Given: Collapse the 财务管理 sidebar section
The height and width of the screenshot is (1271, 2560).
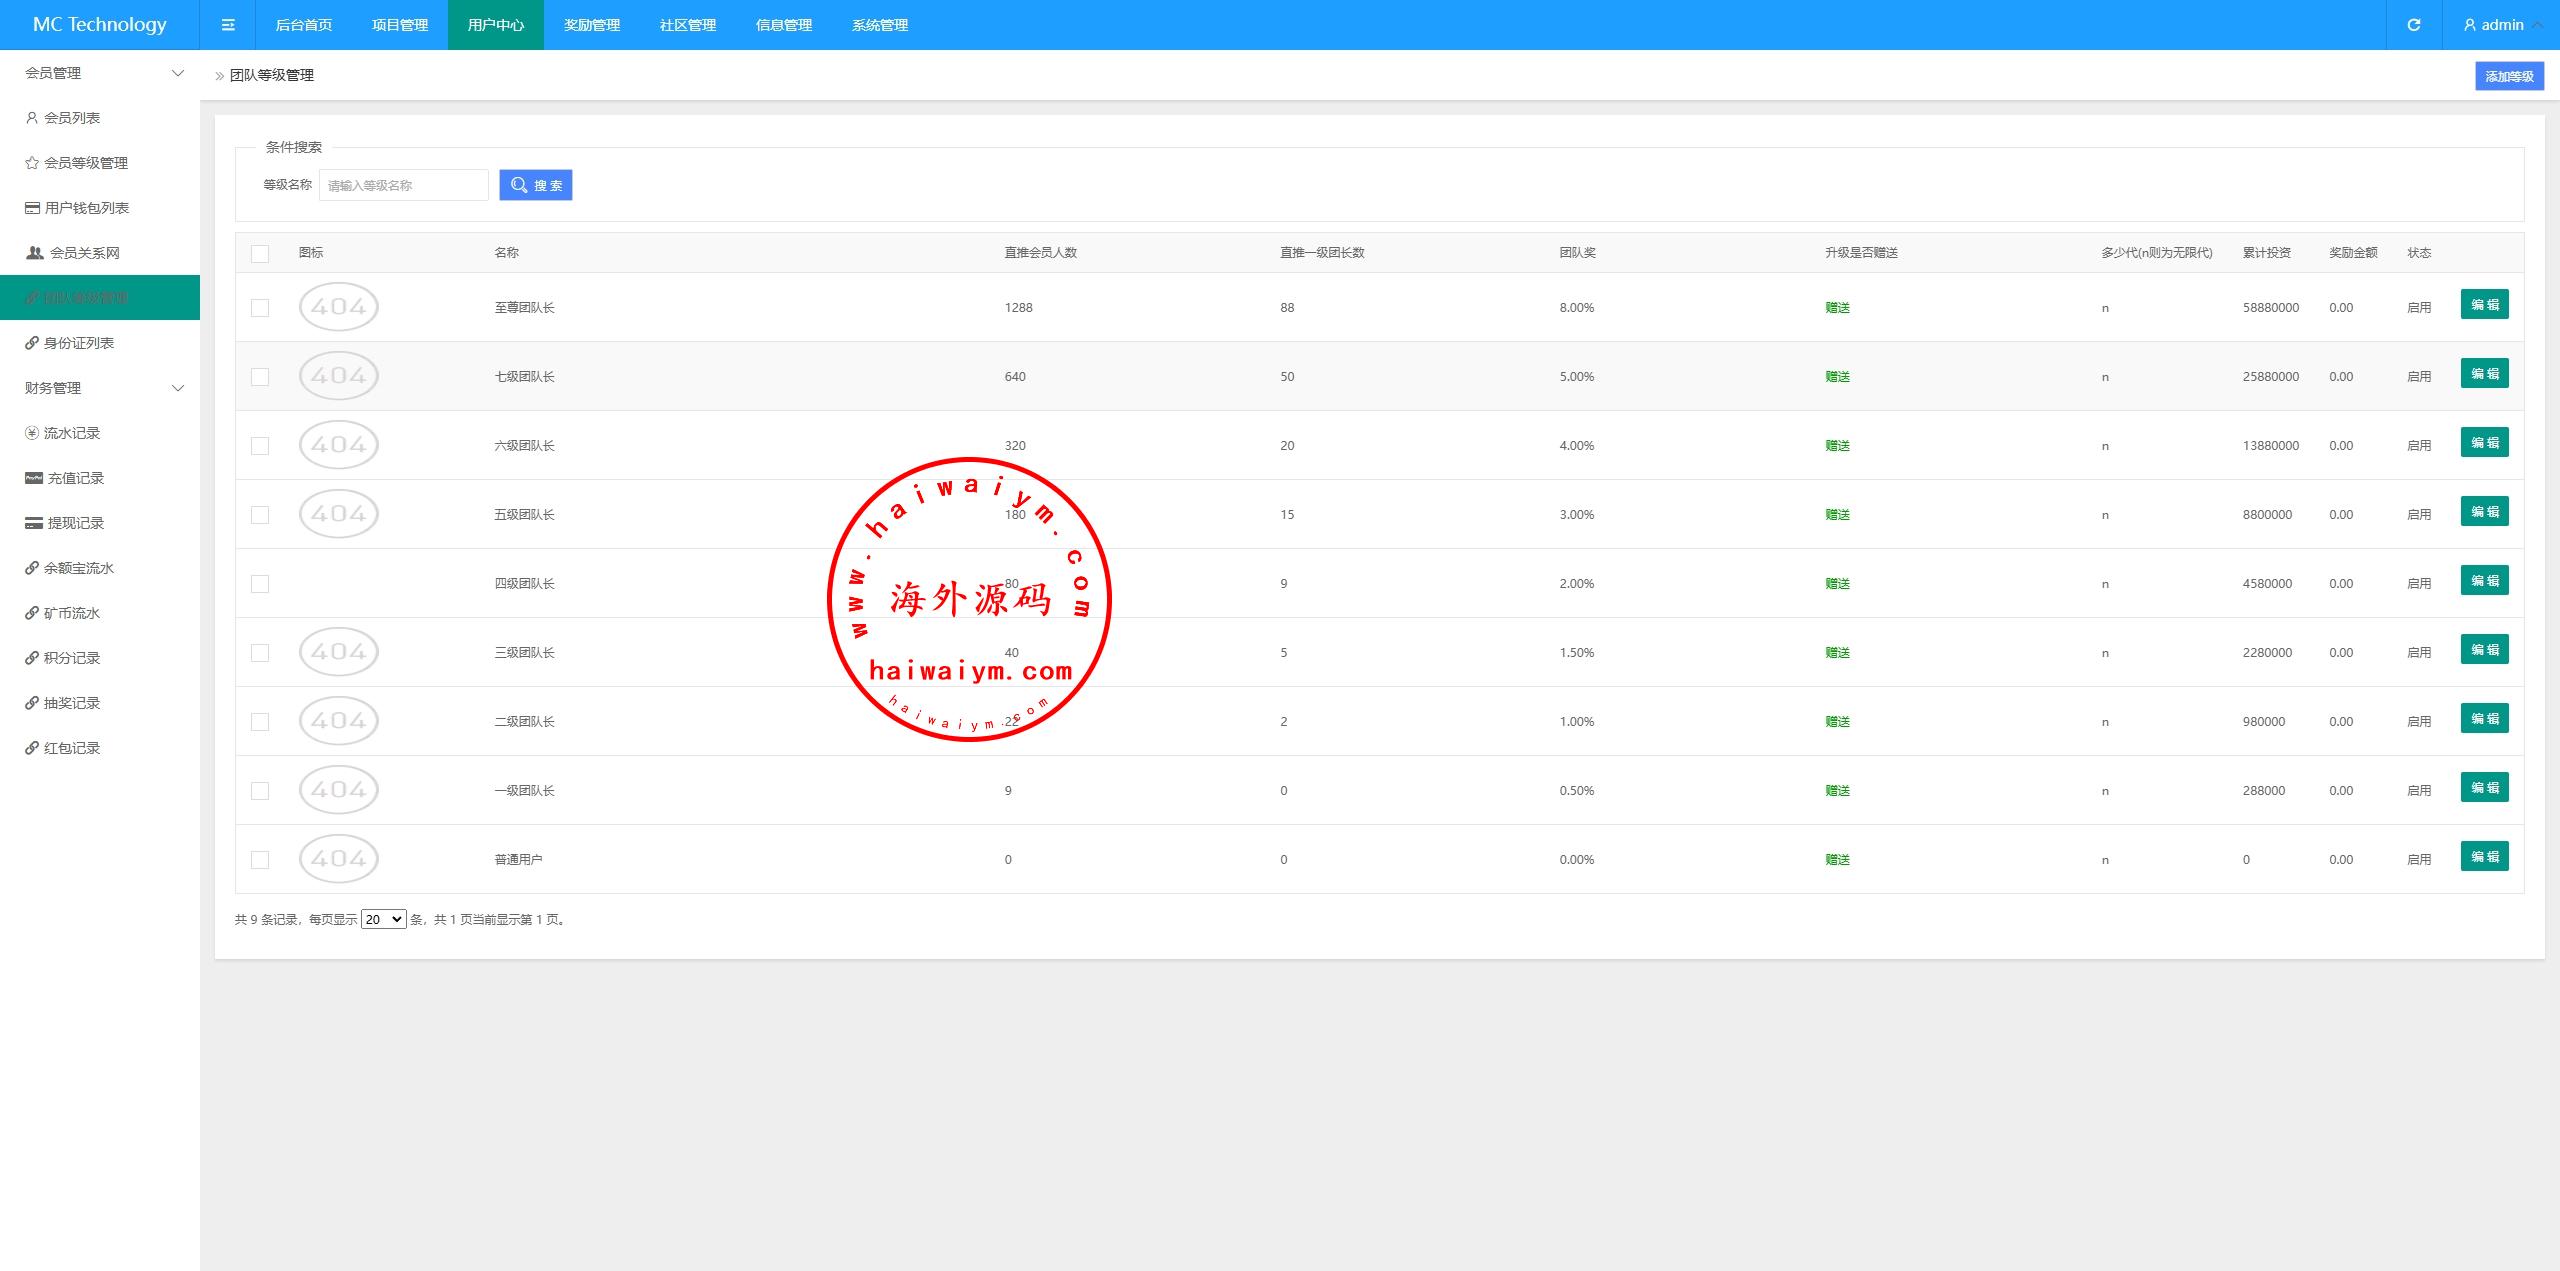Looking at the screenshot, I should [178, 388].
